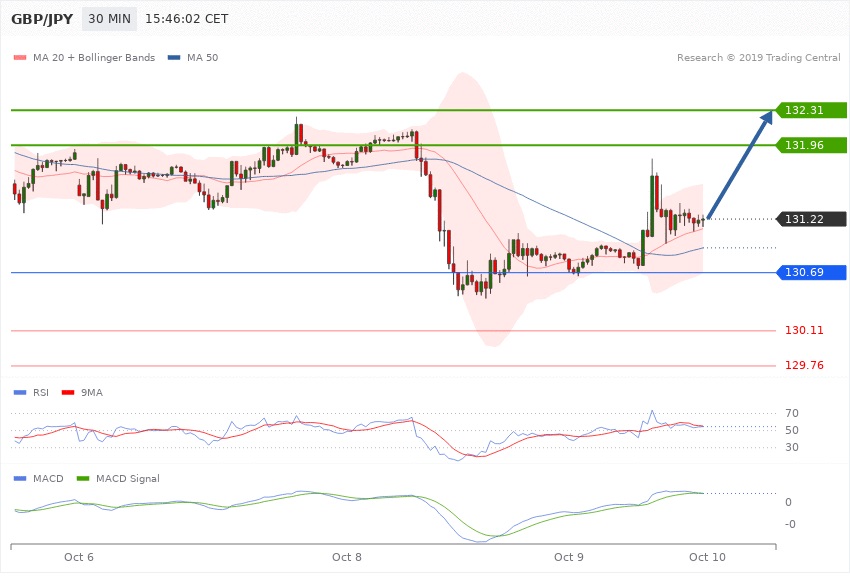
Task: Open the 30 MIN timeframe selector
Action: (x=109, y=19)
